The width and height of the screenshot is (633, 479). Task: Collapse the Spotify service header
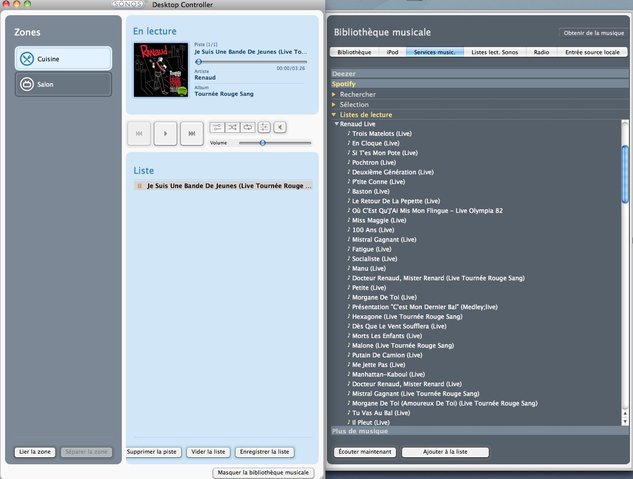480,84
